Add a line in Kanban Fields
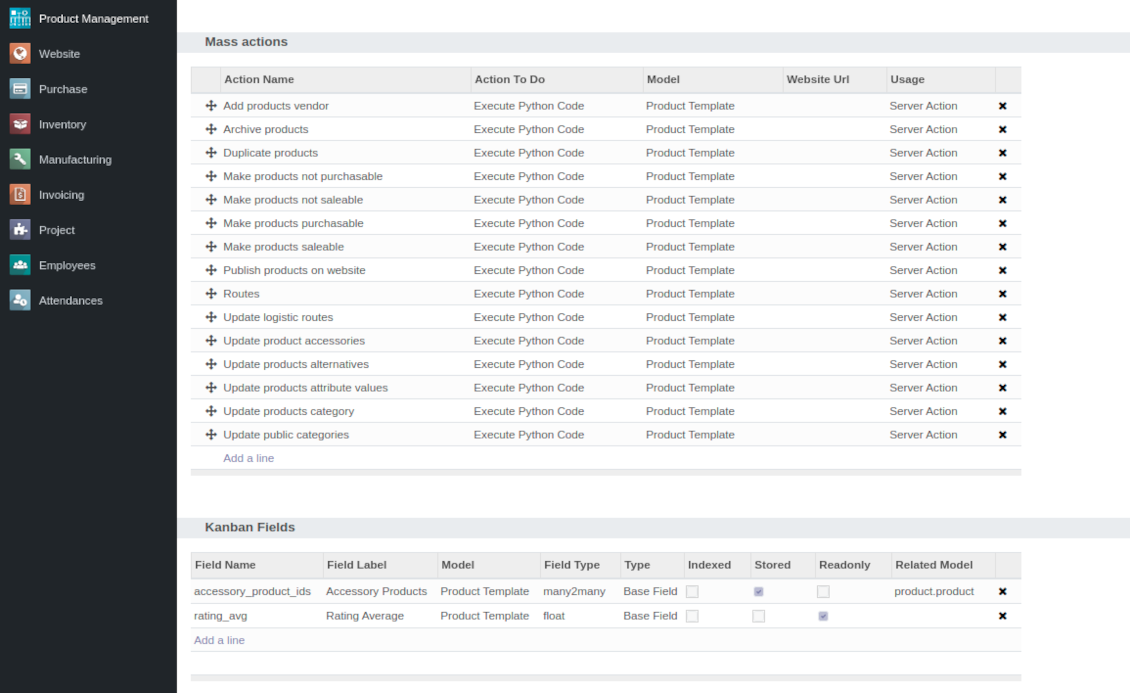Screen dimensions: 1130x693 point(219,640)
